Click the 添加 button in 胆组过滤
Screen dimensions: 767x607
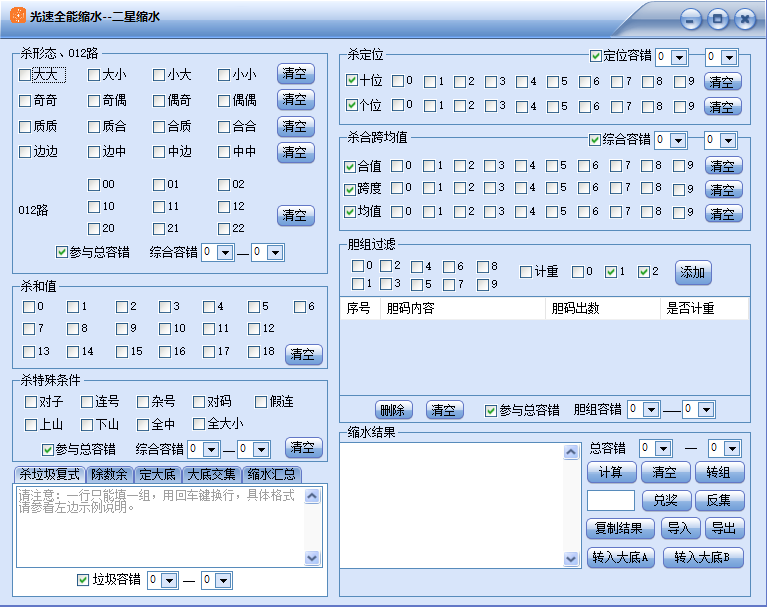[693, 272]
